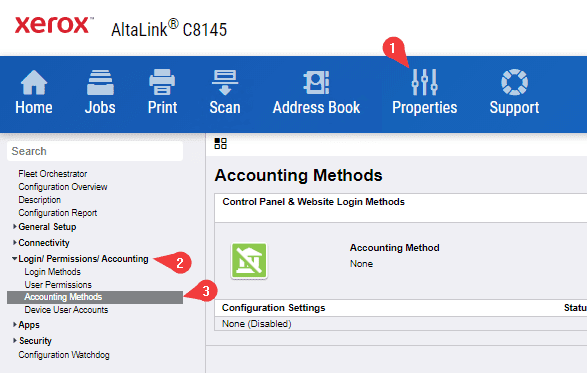Go to the Home icon

coord(34,82)
